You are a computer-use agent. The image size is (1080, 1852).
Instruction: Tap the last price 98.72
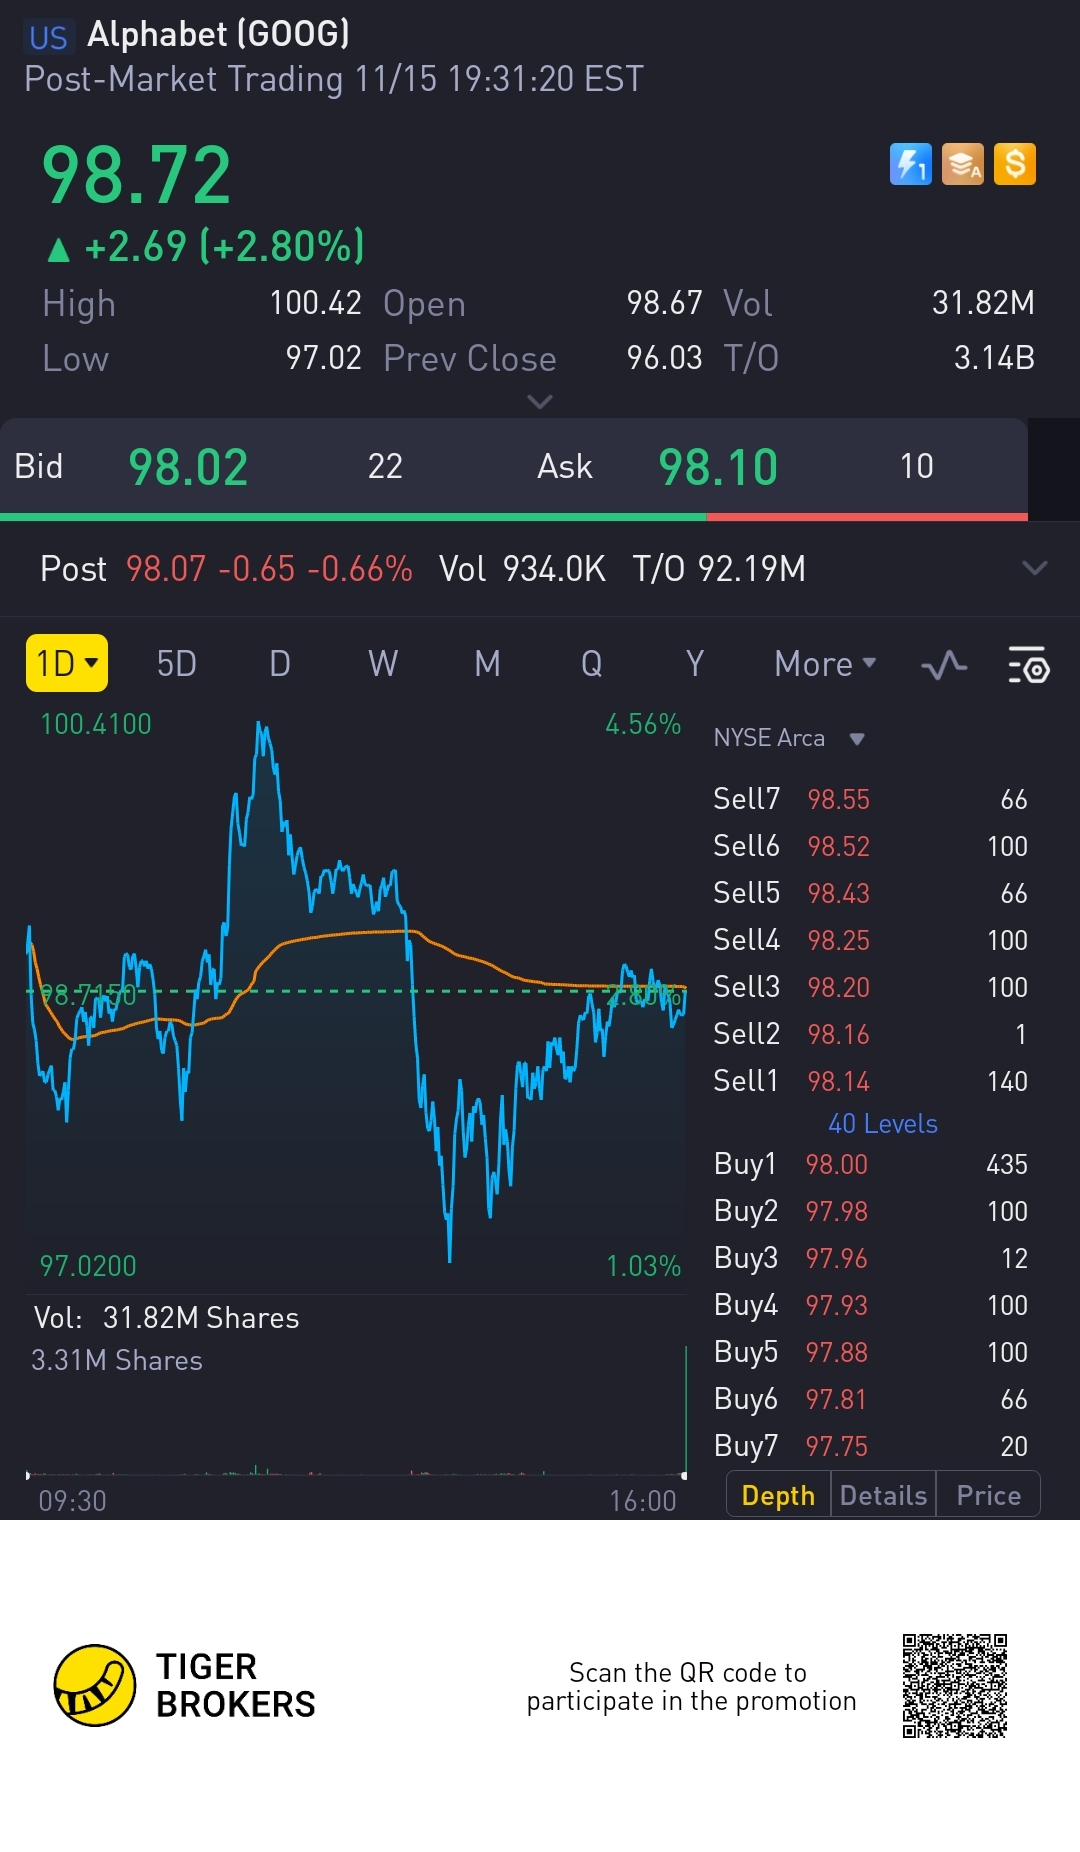tap(137, 175)
